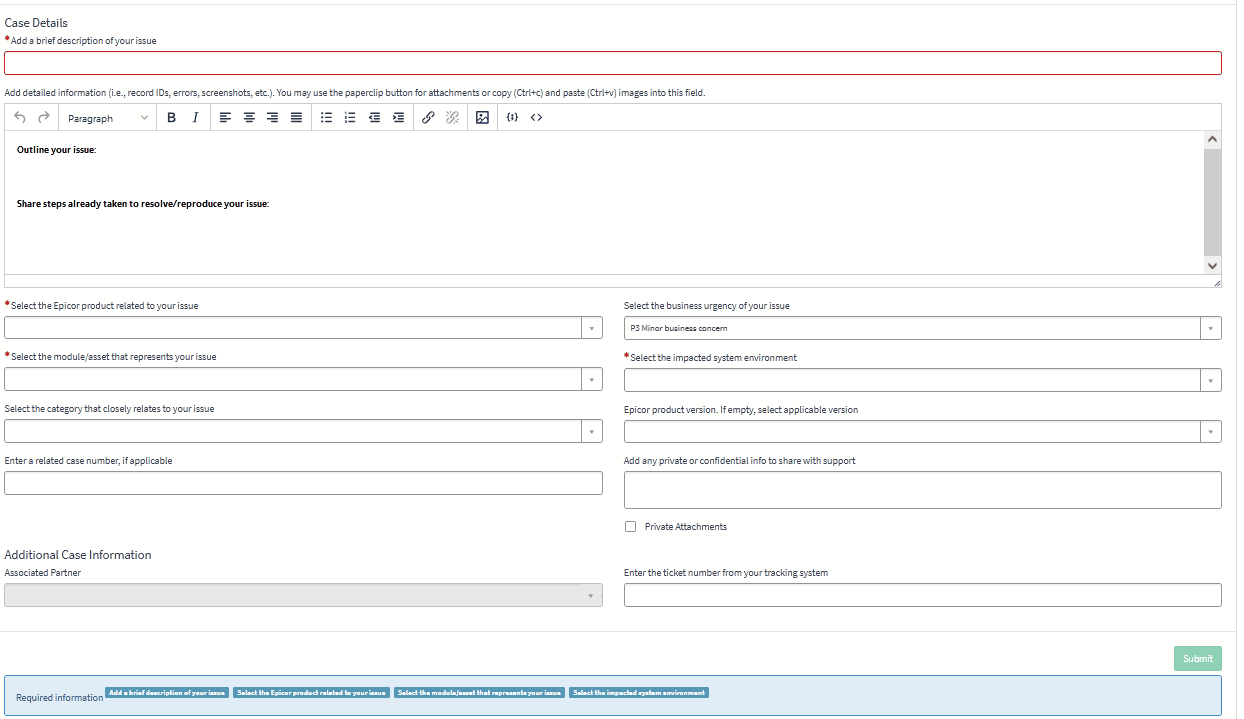Viewport: 1244px width, 719px height.
Task: Click 'Share steps already taken' text in editor
Action: click(143, 204)
